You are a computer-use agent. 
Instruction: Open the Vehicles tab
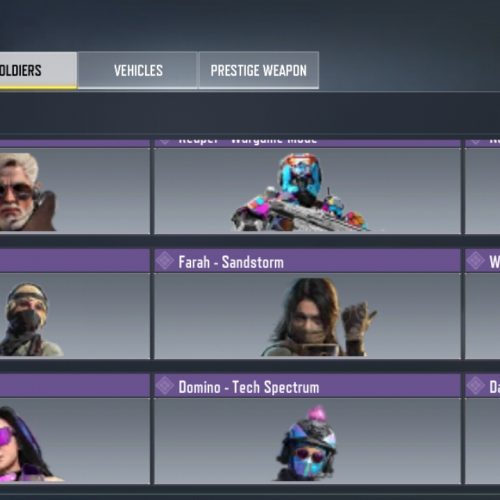(138, 70)
